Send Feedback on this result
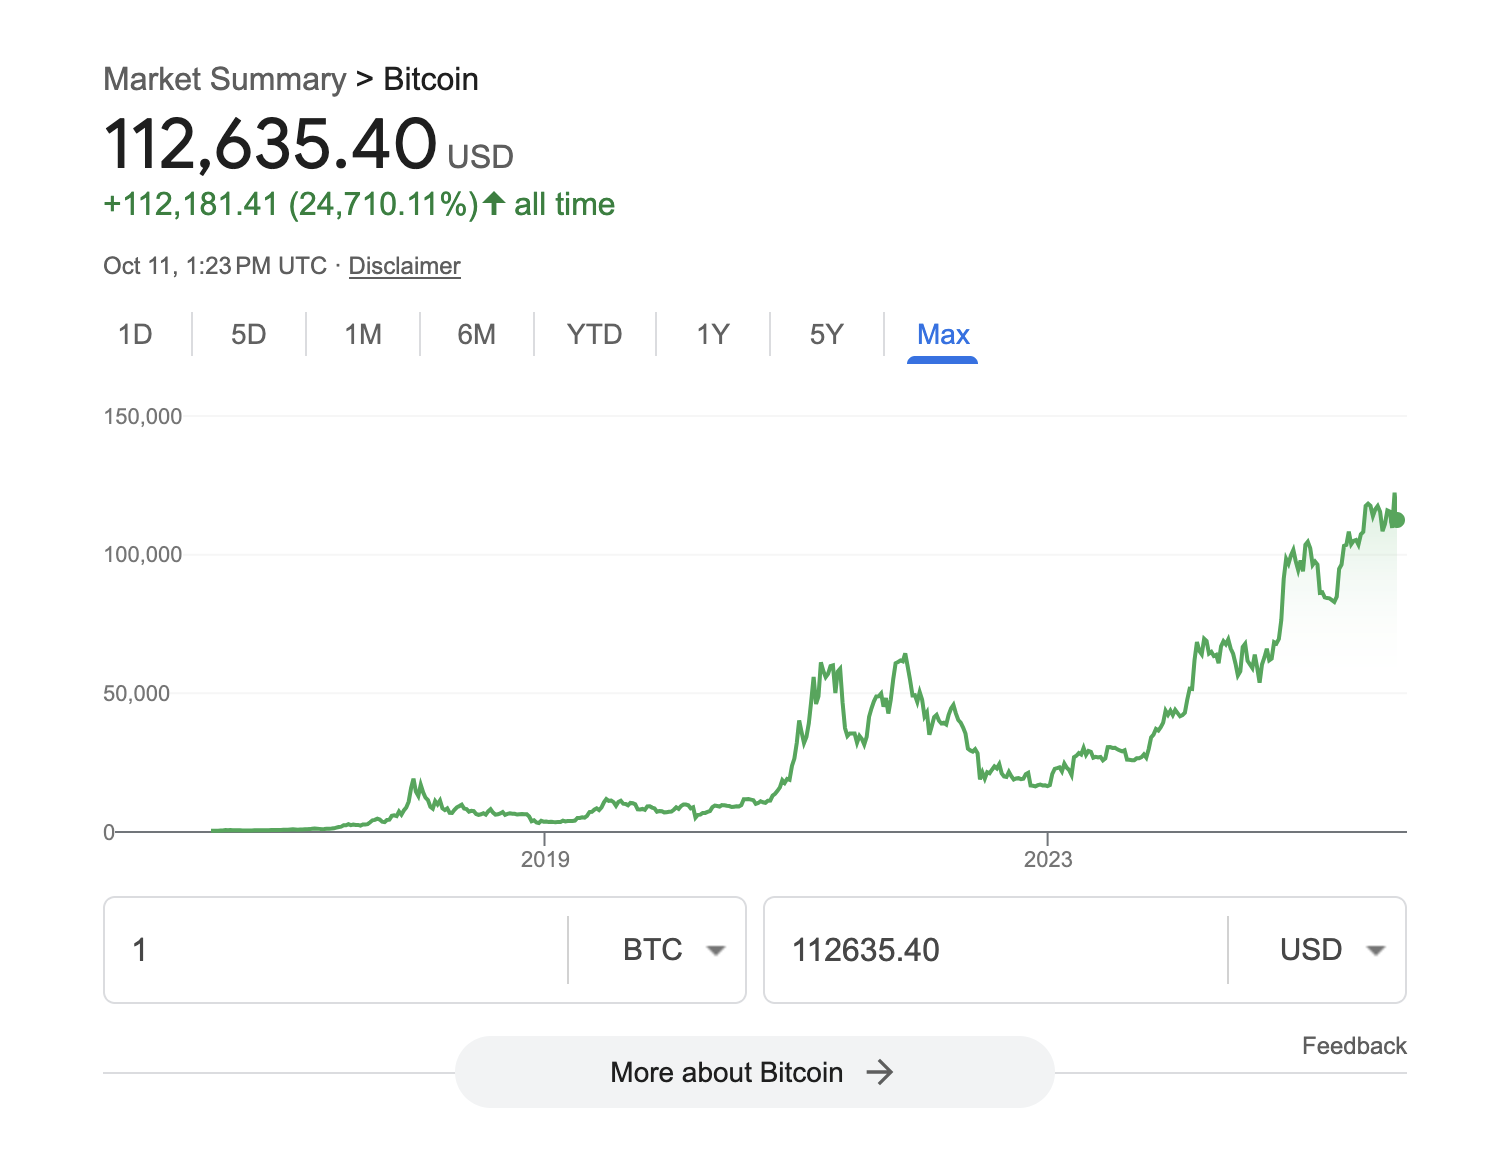 click(x=1354, y=1046)
